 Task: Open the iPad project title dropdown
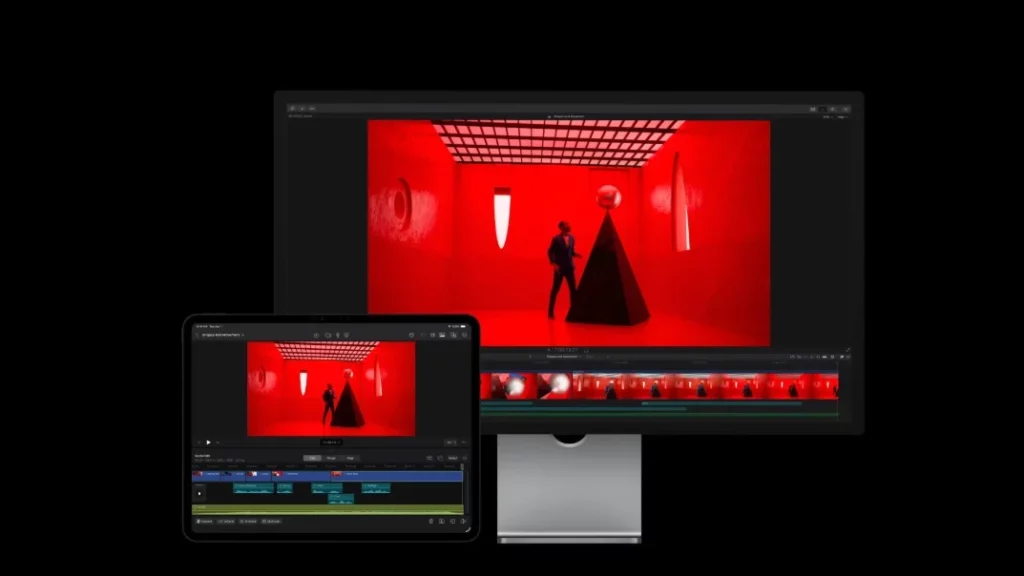point(223,335)
